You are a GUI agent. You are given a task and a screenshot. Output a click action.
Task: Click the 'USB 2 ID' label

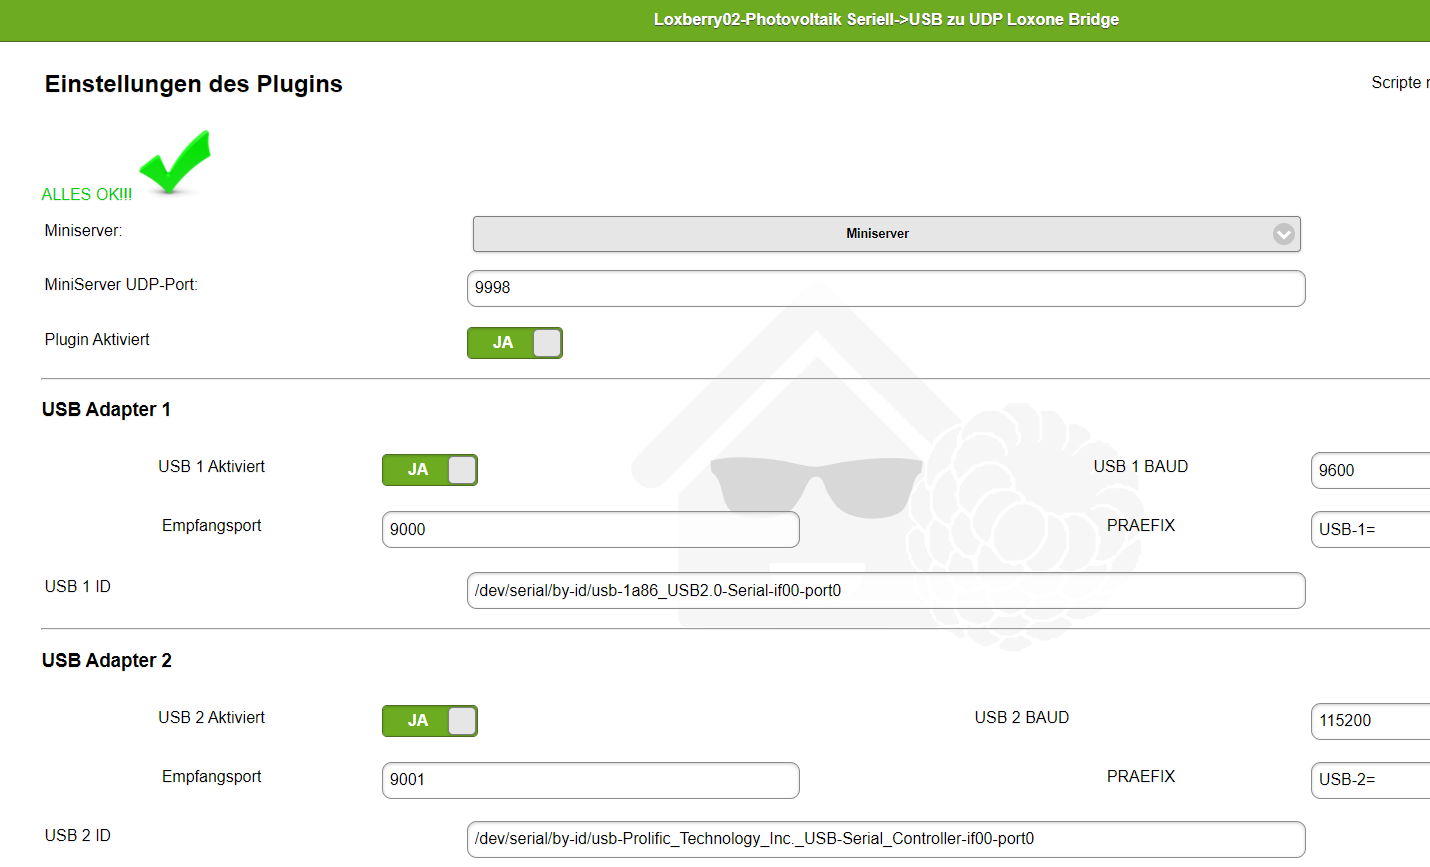tap(78, 836)
